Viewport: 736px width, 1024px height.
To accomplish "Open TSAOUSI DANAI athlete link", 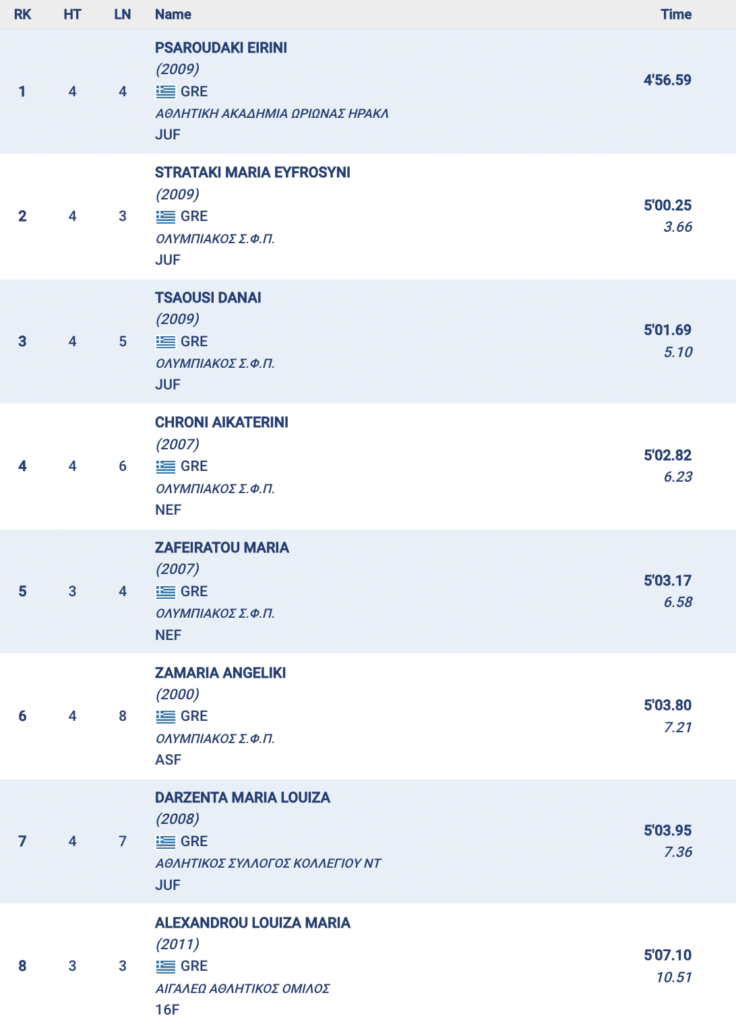I will coord(208,297).
